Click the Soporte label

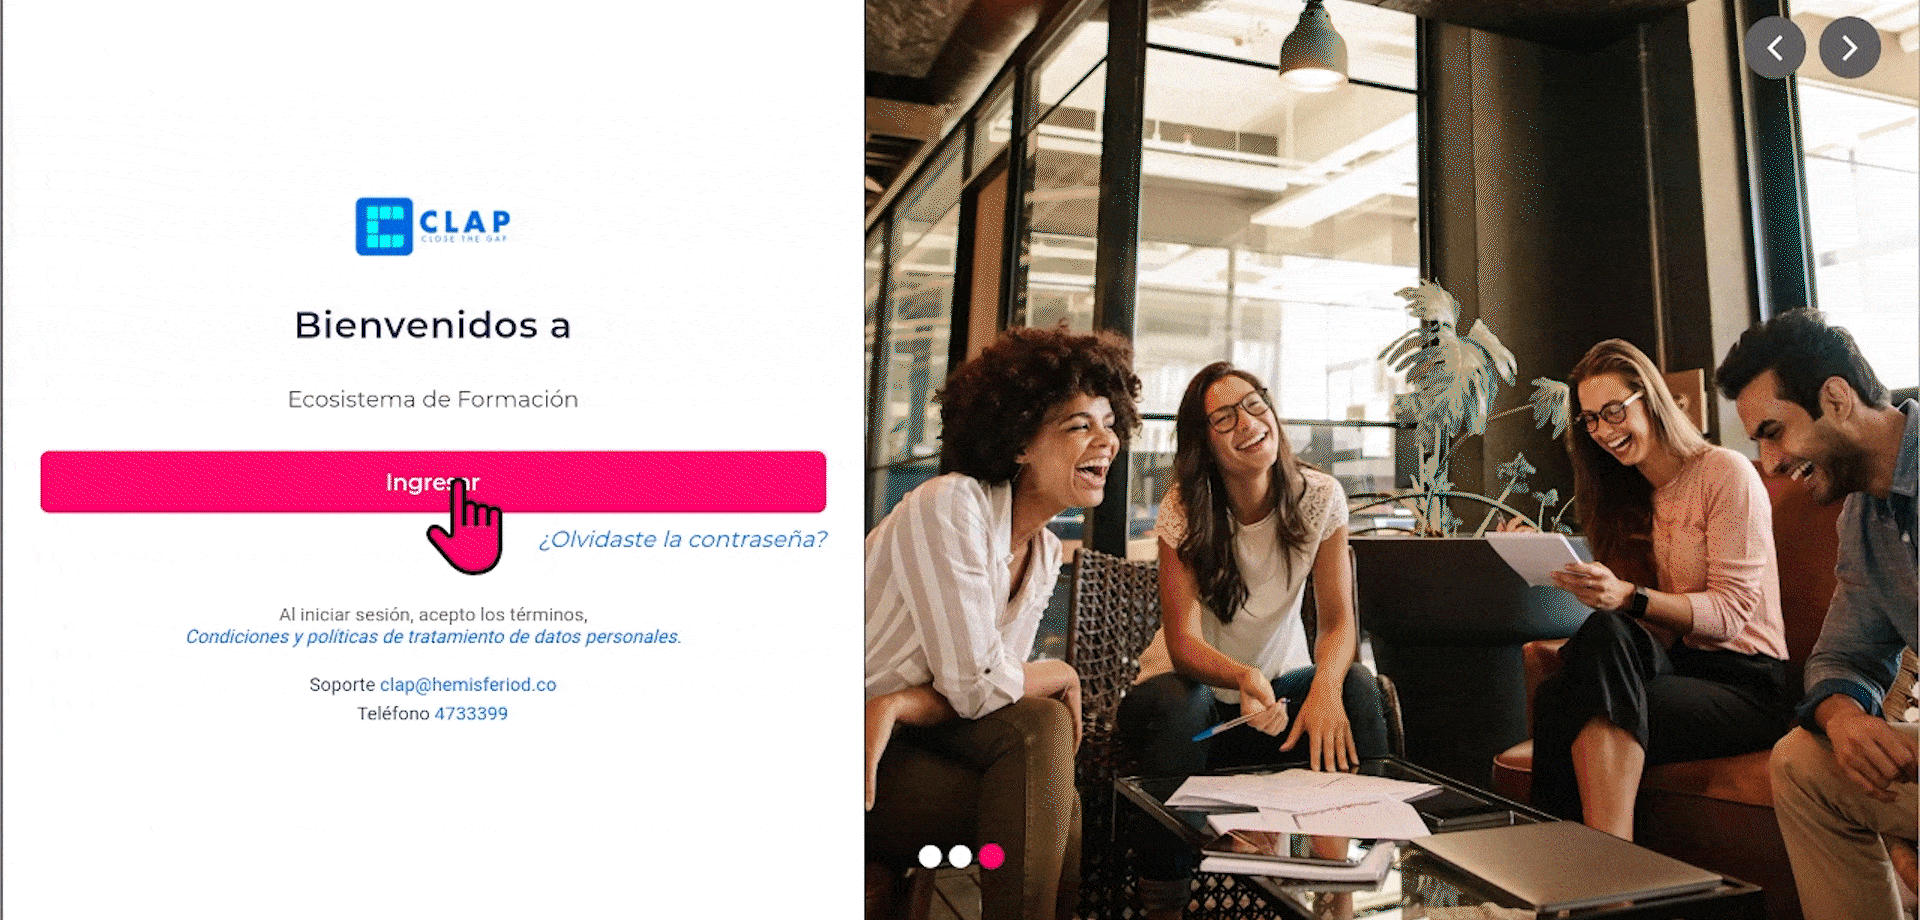(342, 685)
